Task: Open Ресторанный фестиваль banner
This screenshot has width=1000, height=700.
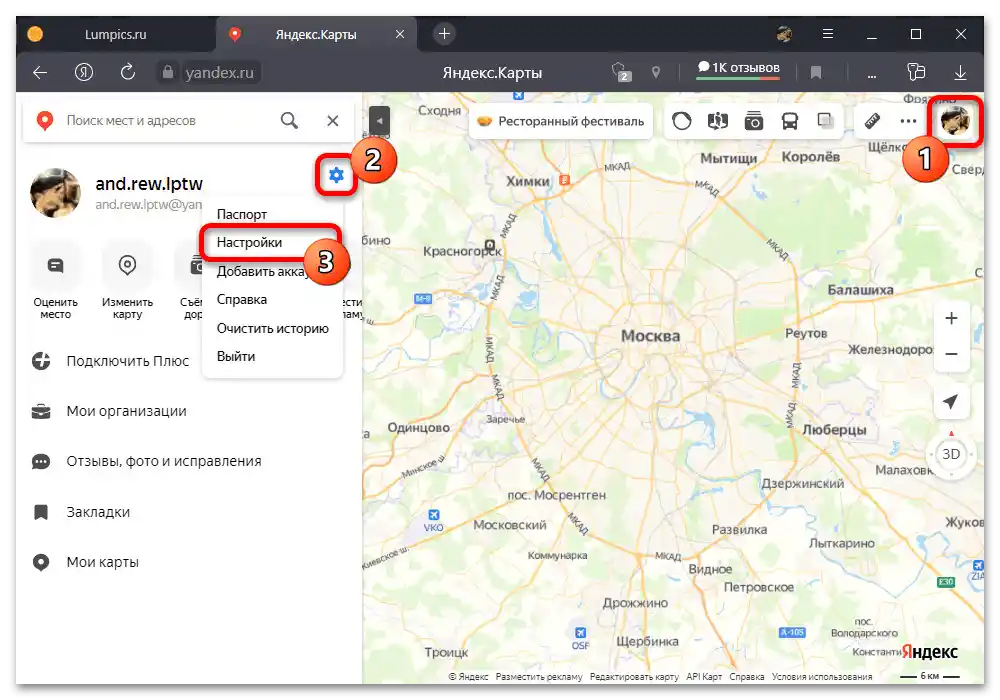Action: (561, 121)
